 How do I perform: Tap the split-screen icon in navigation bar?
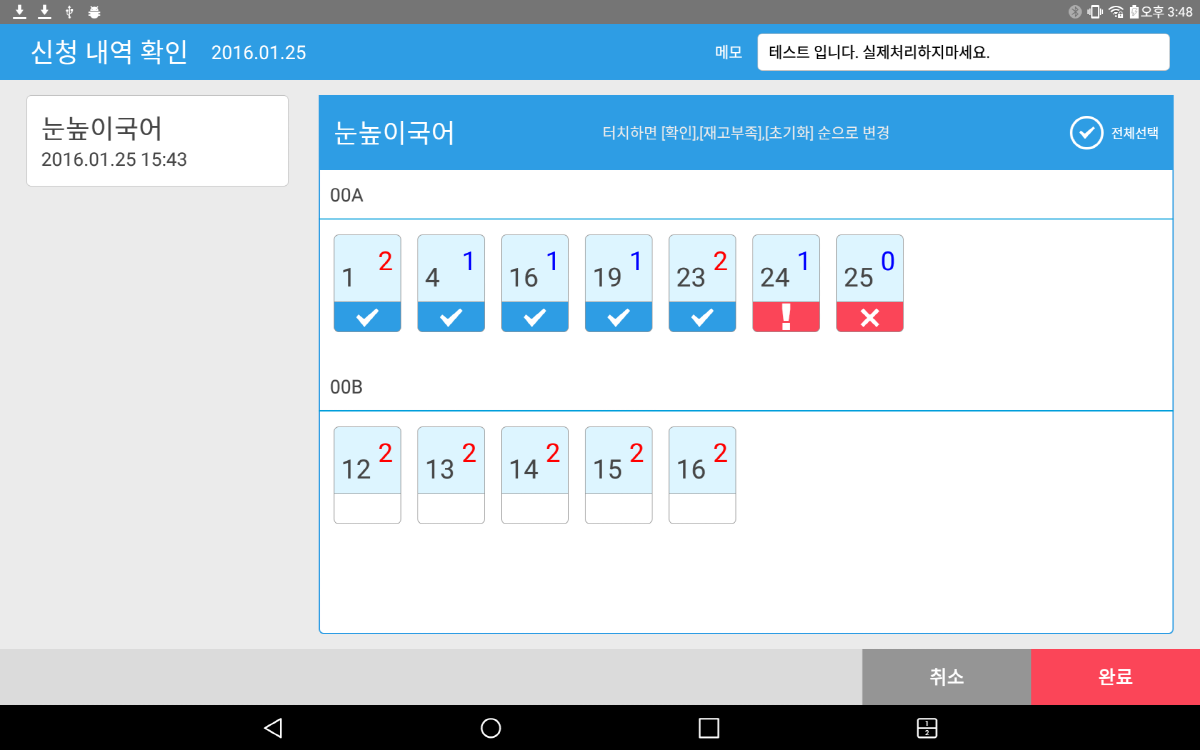927,728
